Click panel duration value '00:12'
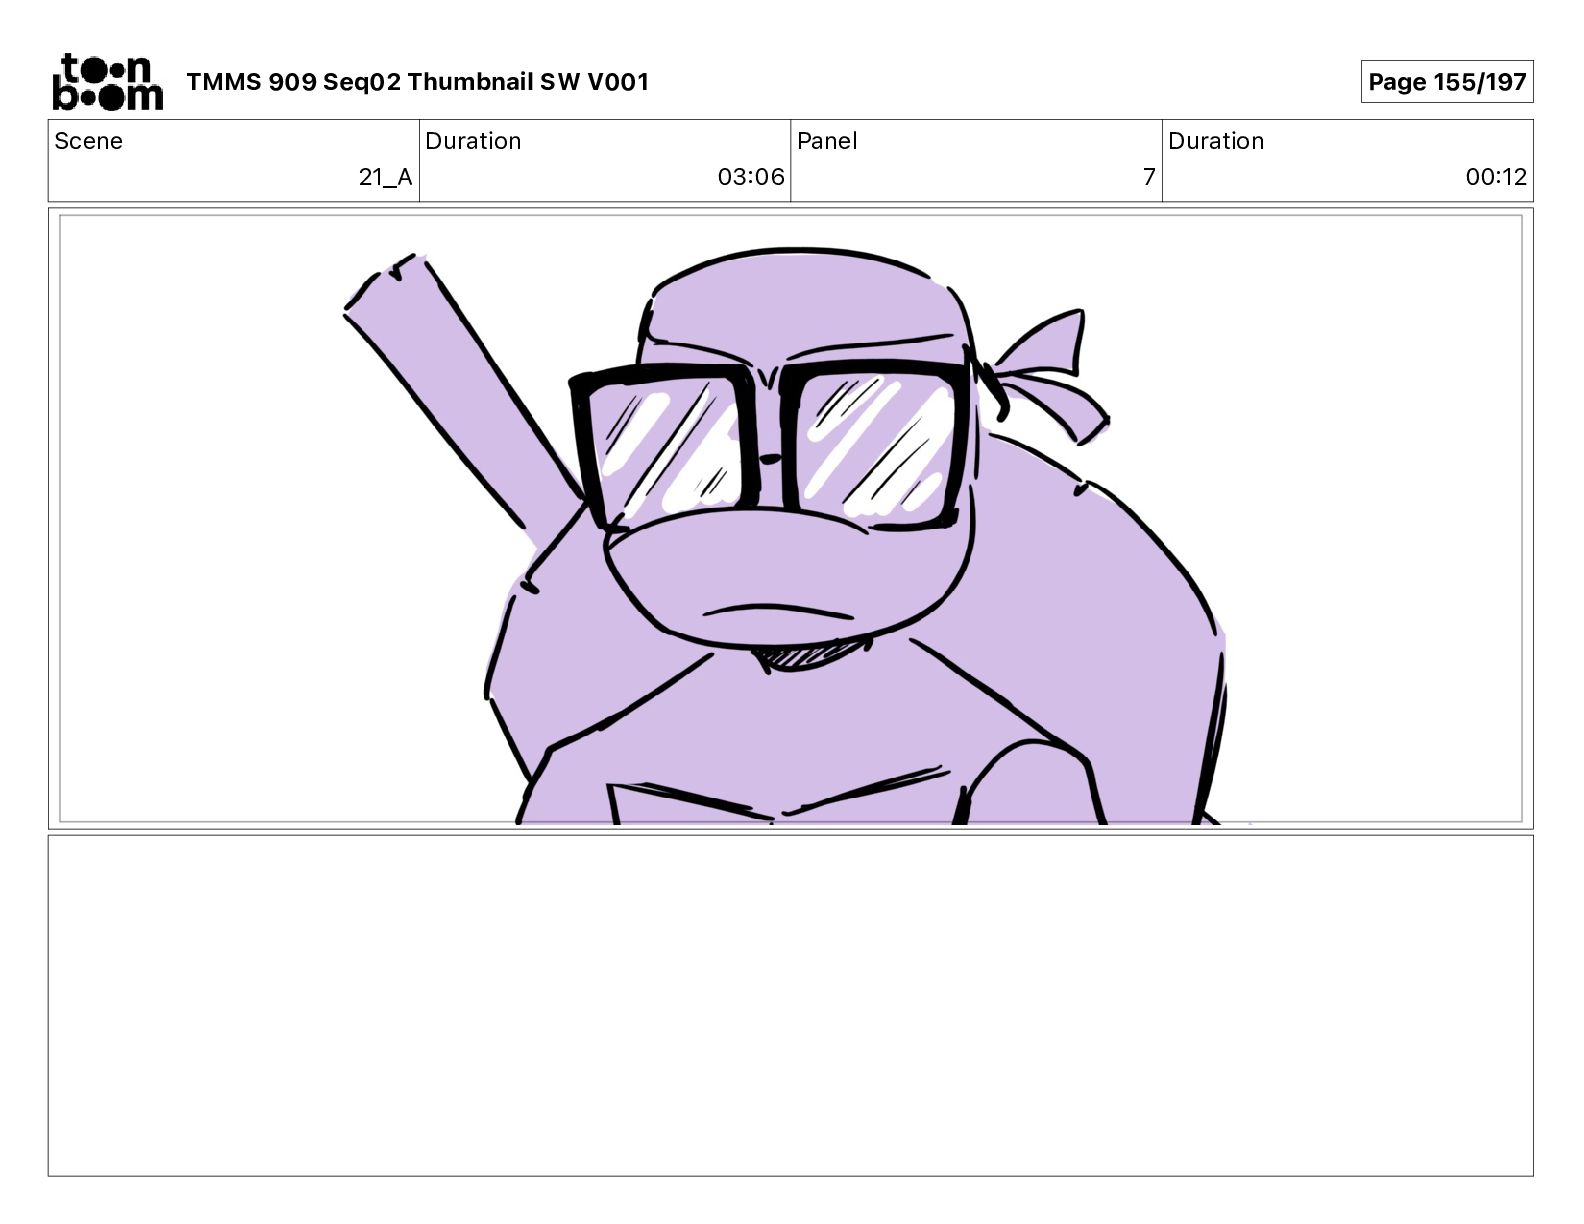 point(1496,177)
